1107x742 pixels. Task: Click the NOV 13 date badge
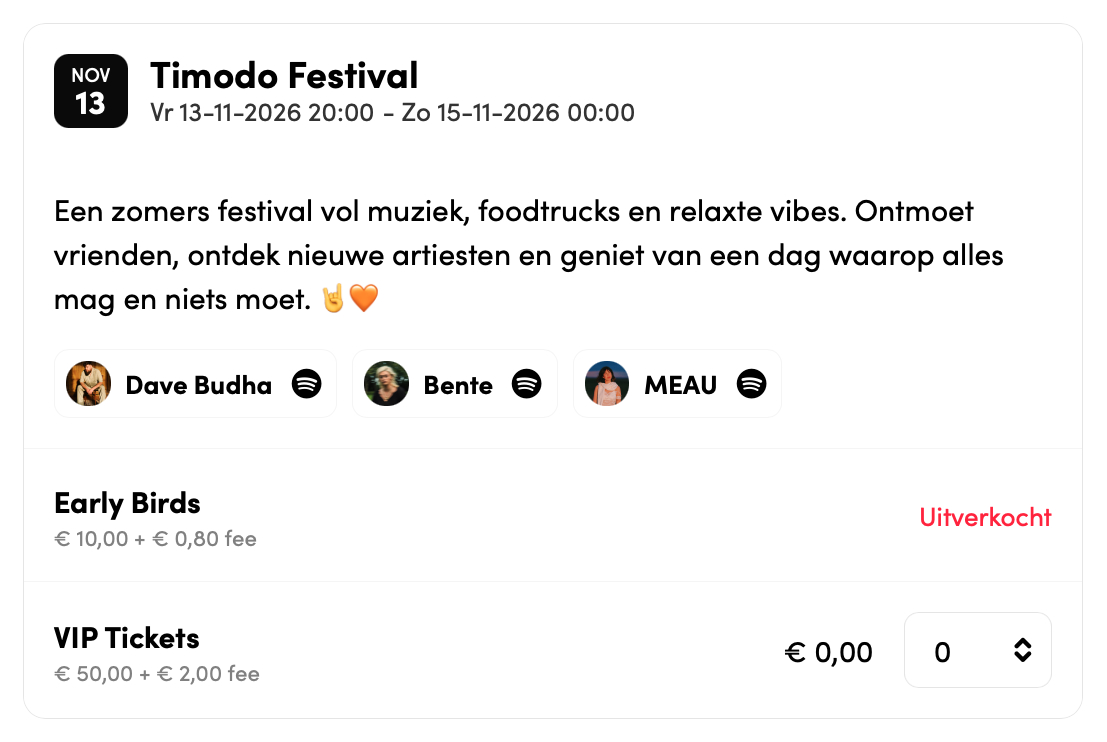[91, 91]
